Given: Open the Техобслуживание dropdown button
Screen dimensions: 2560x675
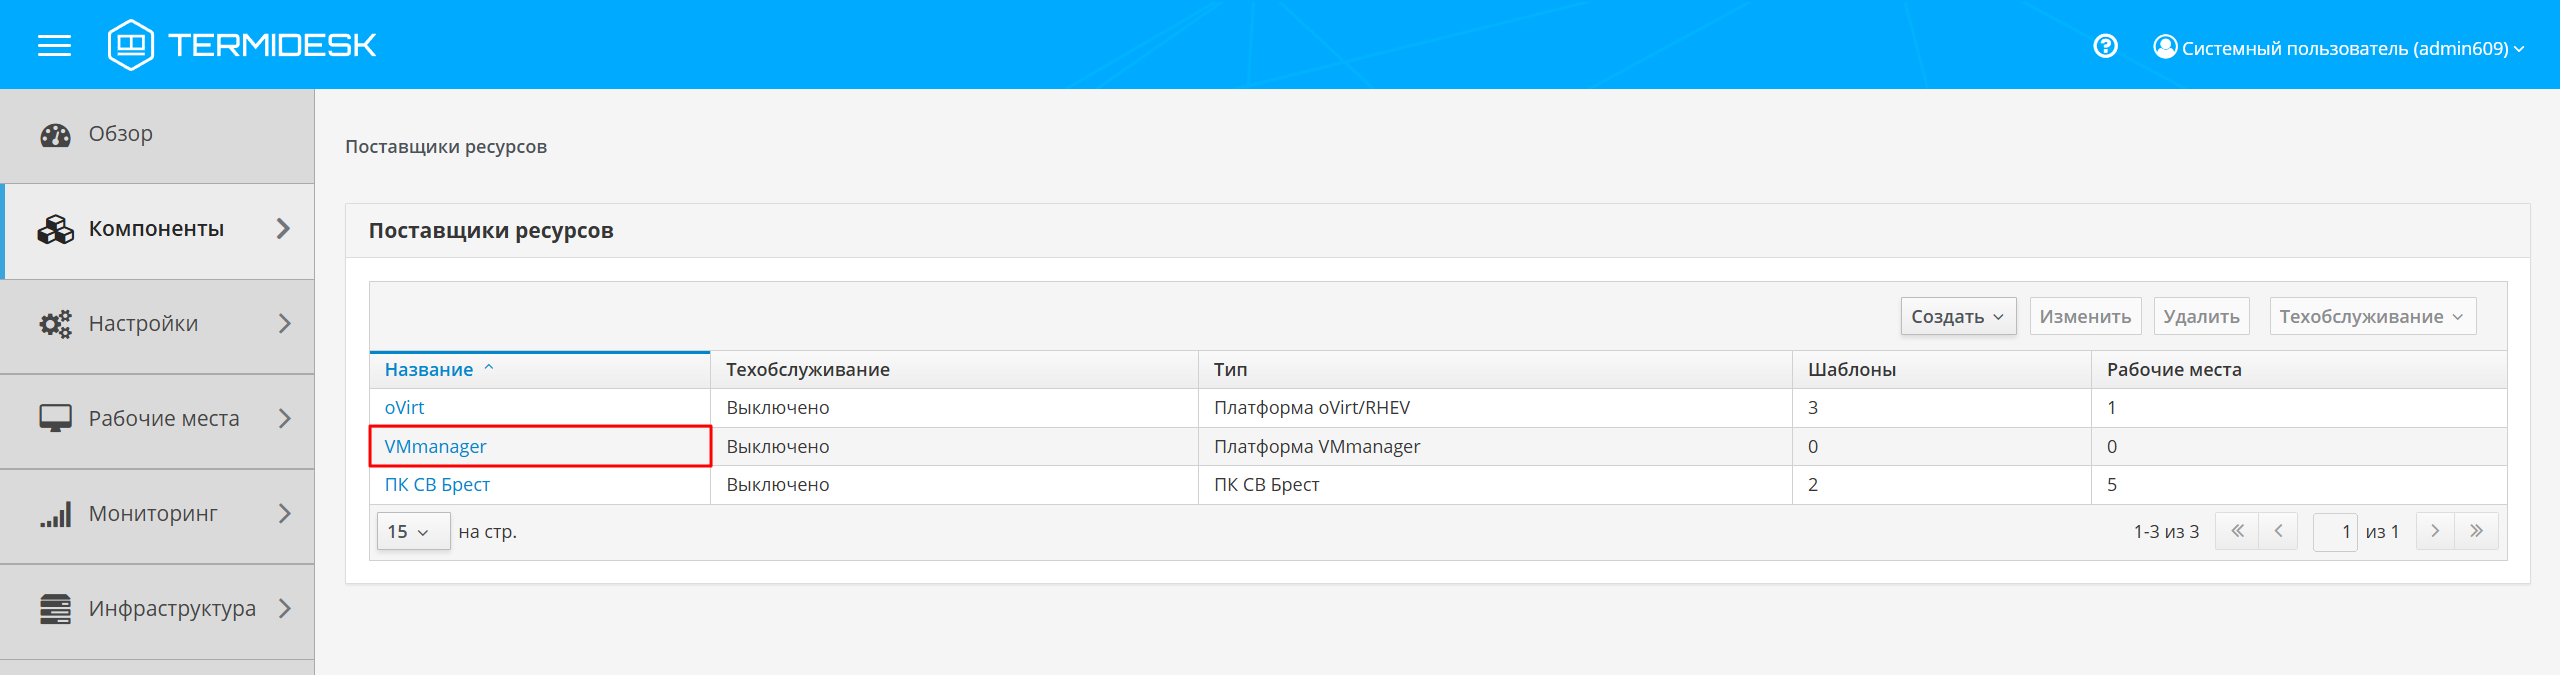Looking at the screenshot, I should (2371, 317).
